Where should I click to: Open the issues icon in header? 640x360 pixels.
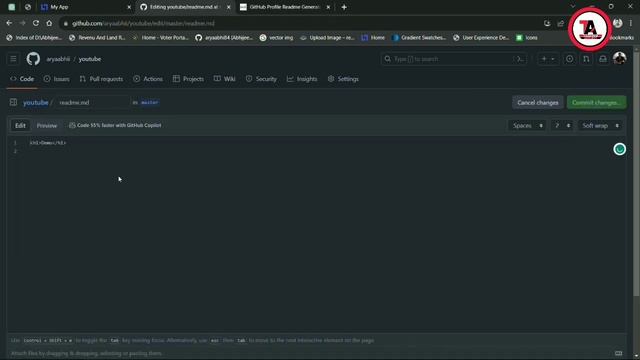pyautogui.click(x=569, y=59)
